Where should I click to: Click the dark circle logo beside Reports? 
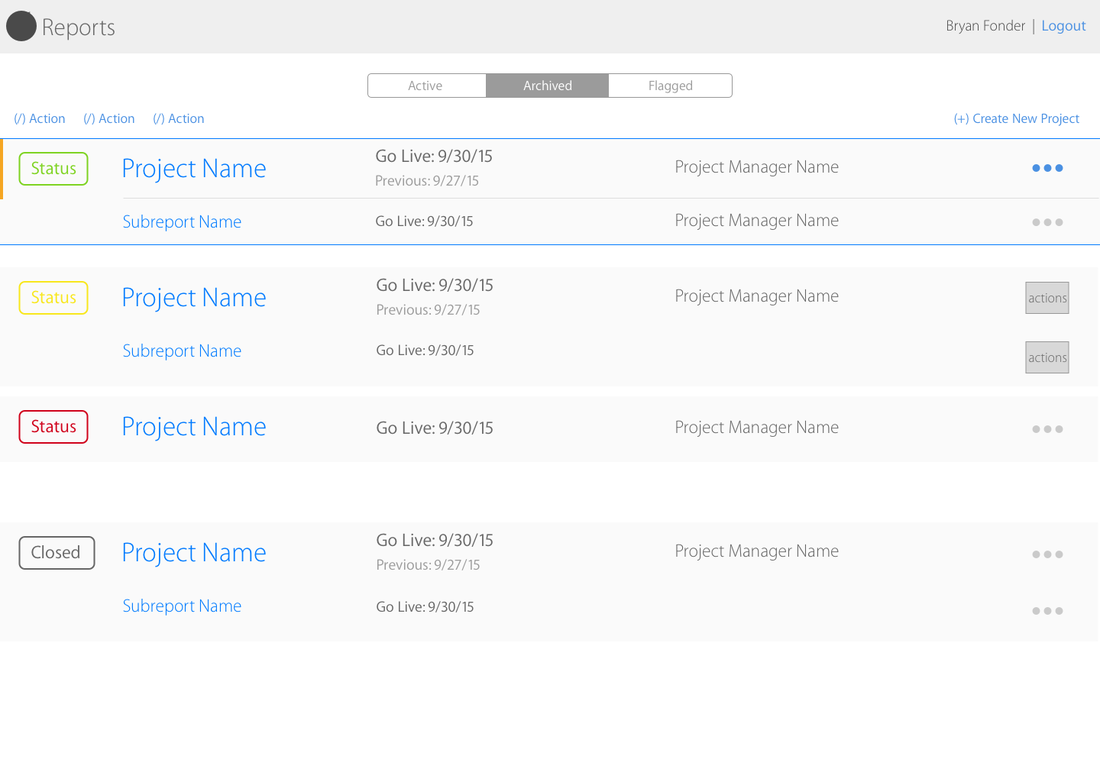pyautogui.click(x=21, y=26)
